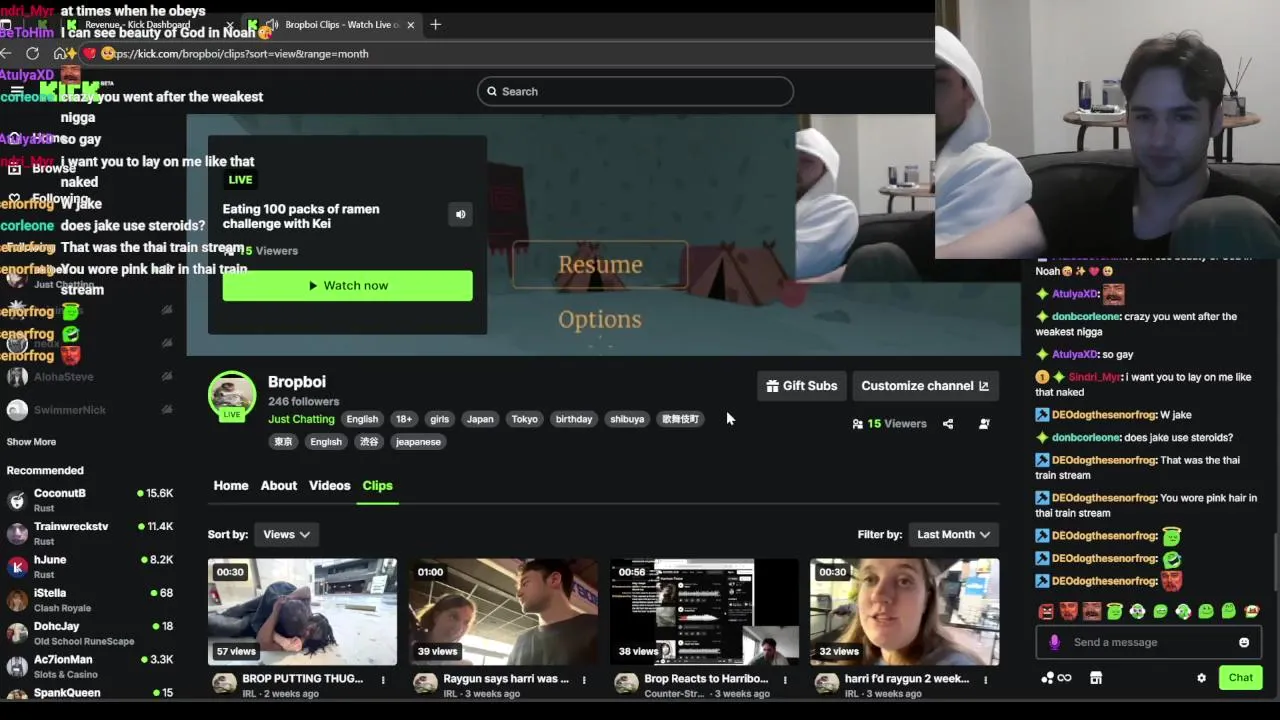Viewport: 1280px width, 720px height.
Task: Click the Japan tag chip
Action: (x=480, y=419)
